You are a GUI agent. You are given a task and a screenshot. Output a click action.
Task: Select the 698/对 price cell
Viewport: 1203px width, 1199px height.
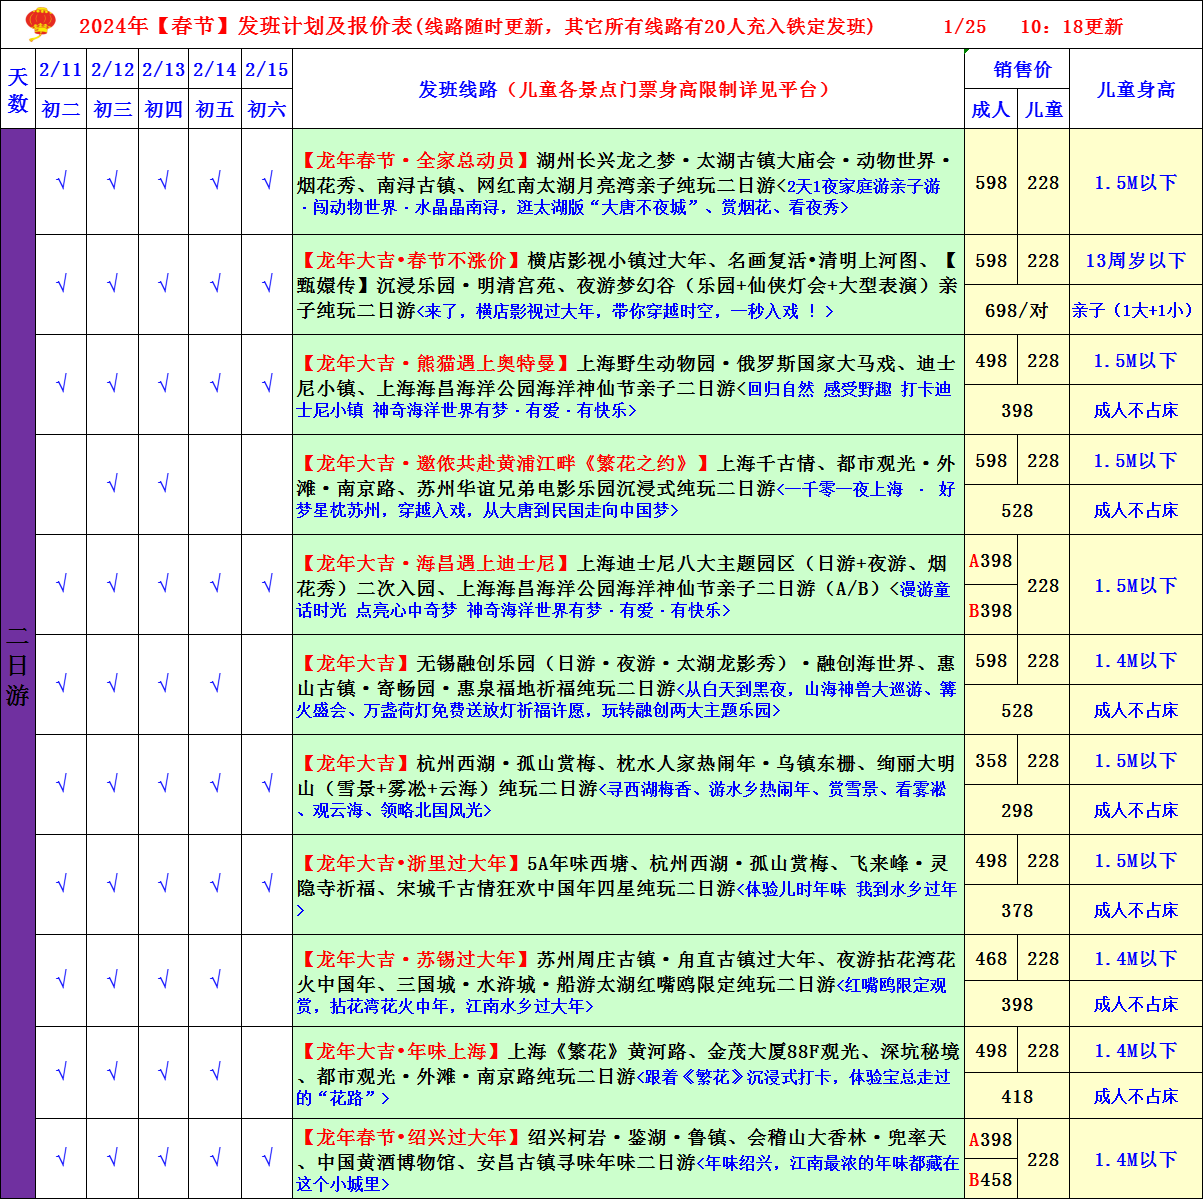pos(1017,310)
